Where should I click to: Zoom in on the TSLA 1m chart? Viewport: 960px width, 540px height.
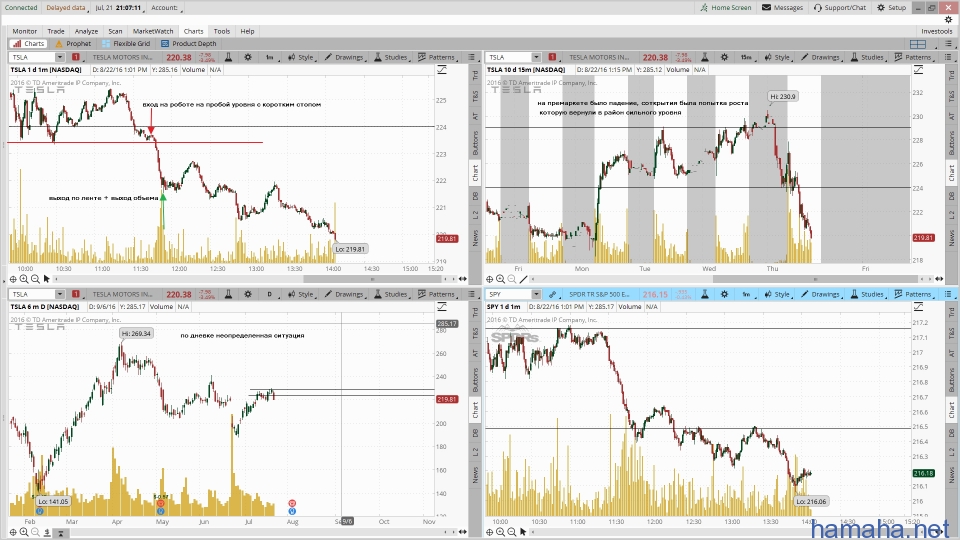[24, 279]
